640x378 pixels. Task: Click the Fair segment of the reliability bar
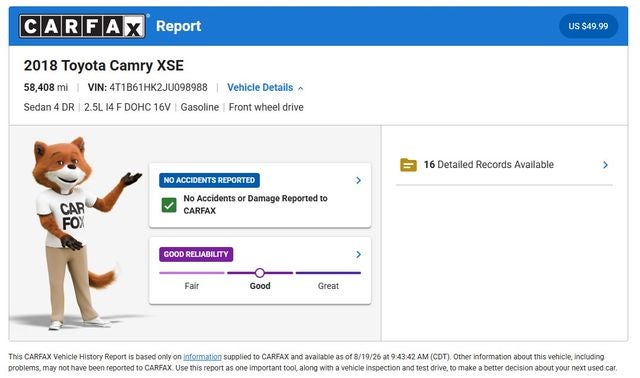point(192,273)
